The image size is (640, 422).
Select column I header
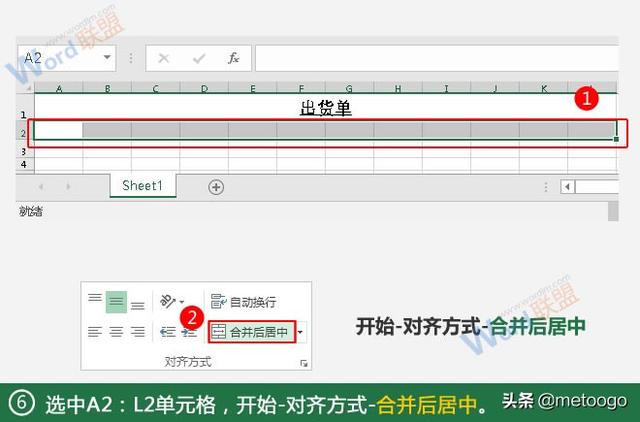447,88
